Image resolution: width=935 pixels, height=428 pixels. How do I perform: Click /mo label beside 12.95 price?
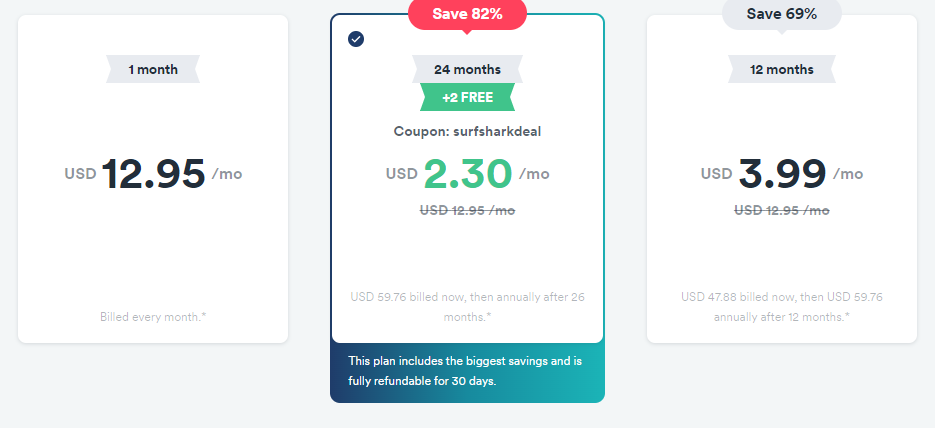click(227, 174)
